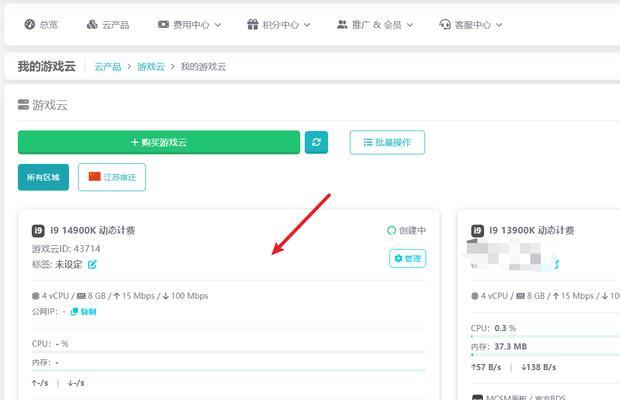Open the 云产品 menu item
620x400 pixels.
tap(108, 25)
